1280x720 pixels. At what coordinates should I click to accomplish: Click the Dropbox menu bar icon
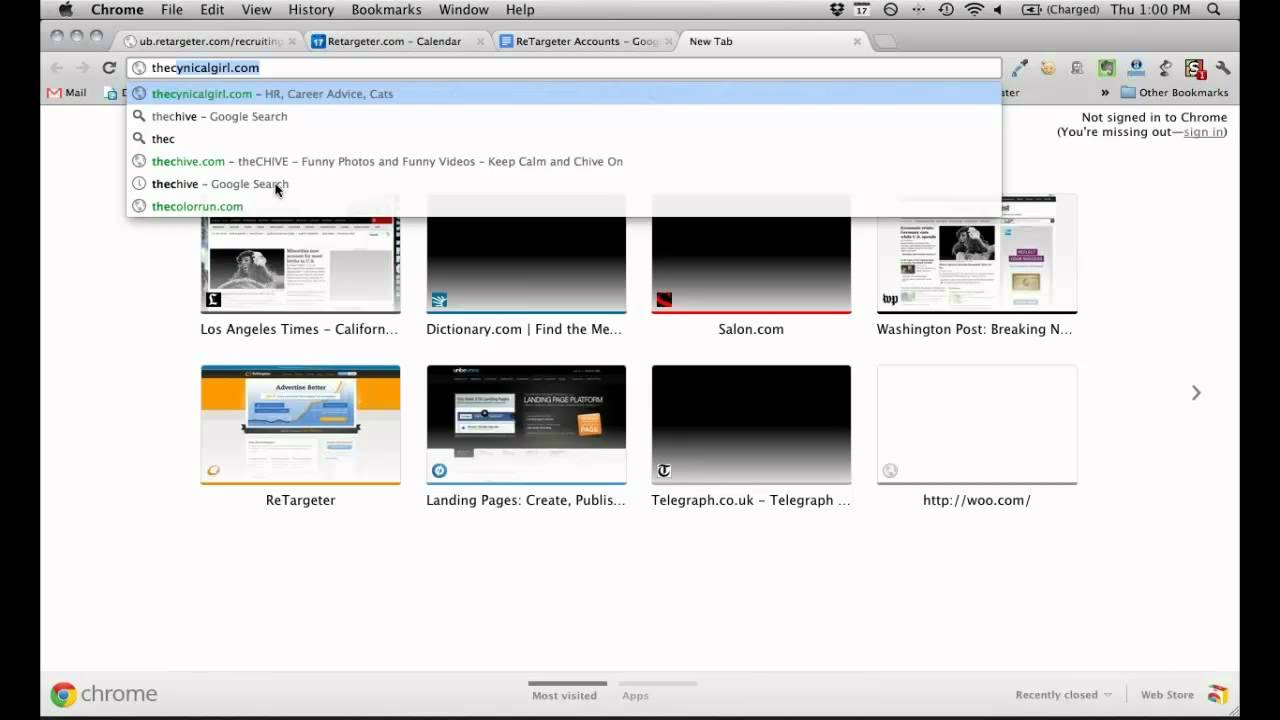(838, 10)
